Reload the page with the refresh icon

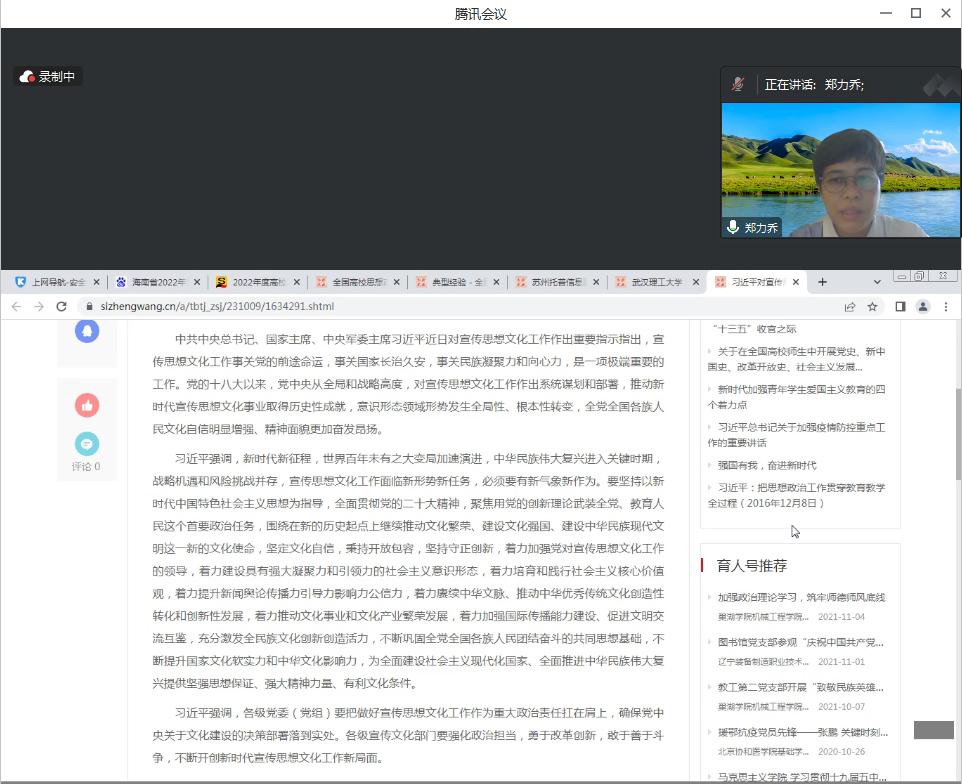(61, 307)
